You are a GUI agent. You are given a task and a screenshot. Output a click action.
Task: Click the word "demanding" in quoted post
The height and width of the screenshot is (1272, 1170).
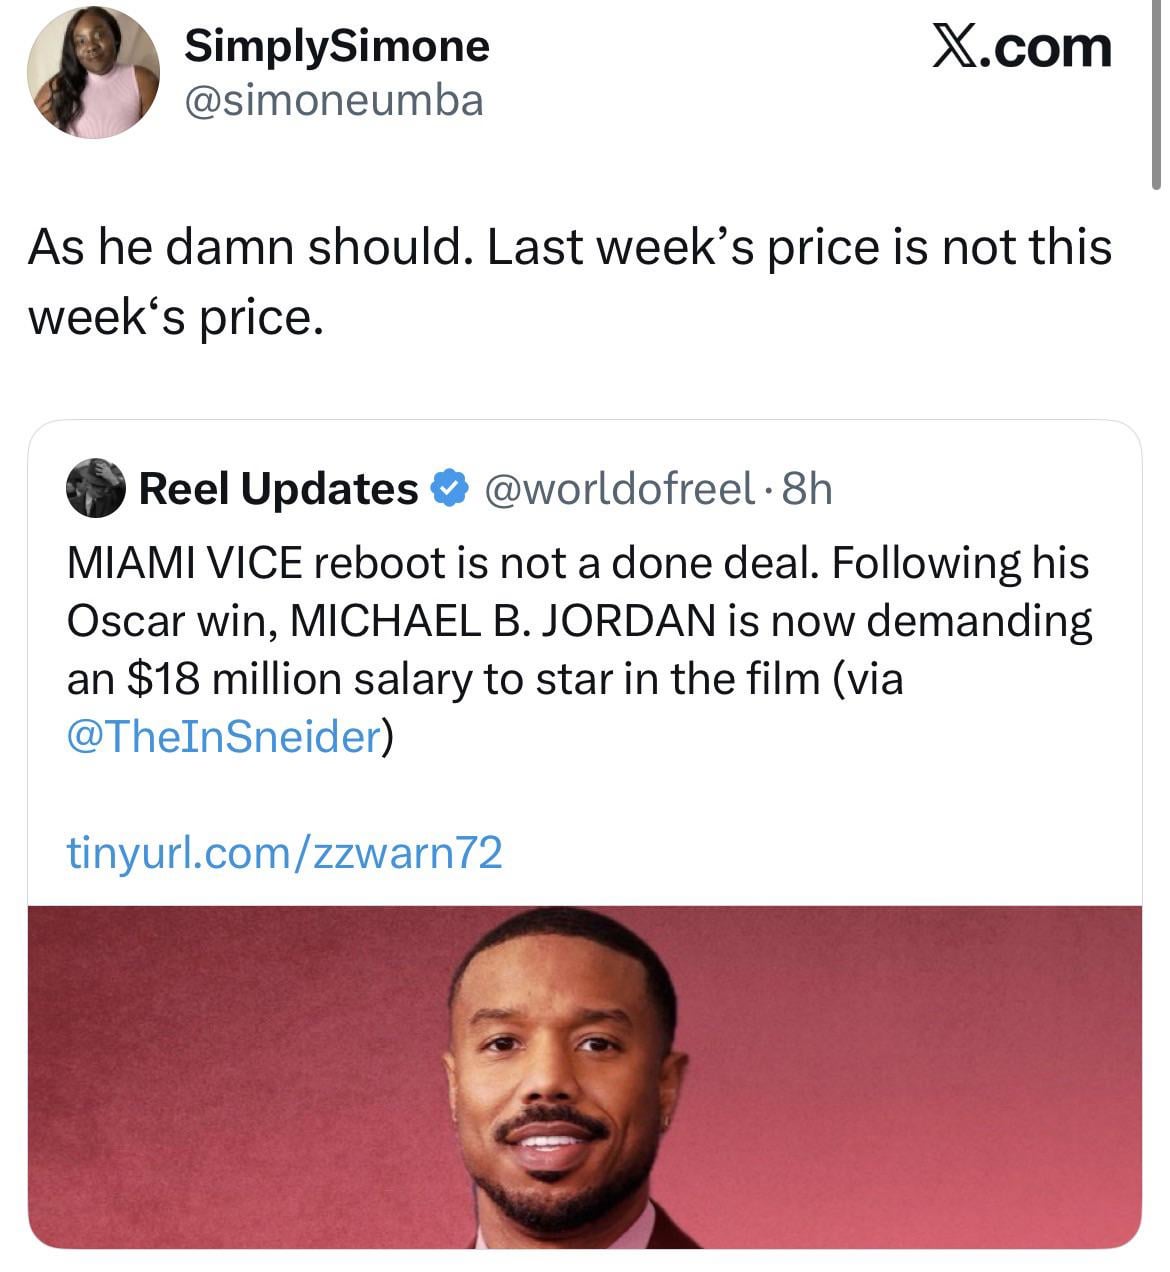(979, 621)
